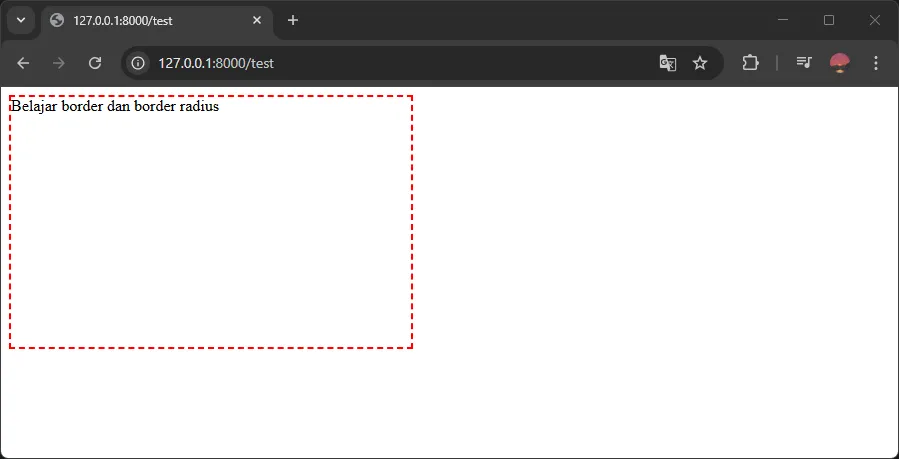The height and width of the screenshot is (459, 899).
Task: Close the 127.0.0.1:8000/test tab
Action: (x=257, y=20)
